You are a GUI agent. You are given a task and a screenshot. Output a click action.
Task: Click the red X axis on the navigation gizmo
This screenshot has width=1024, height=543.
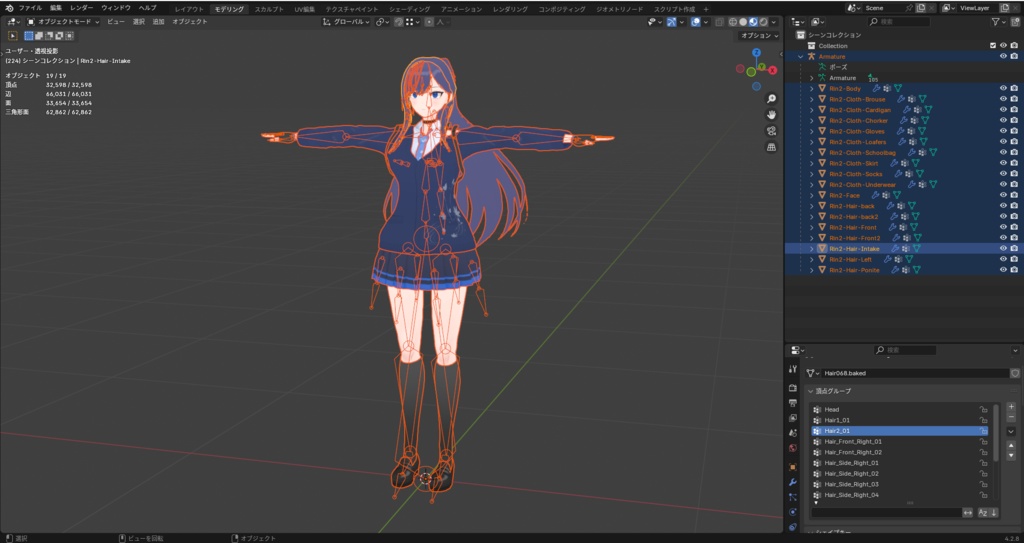click(773, 70)
